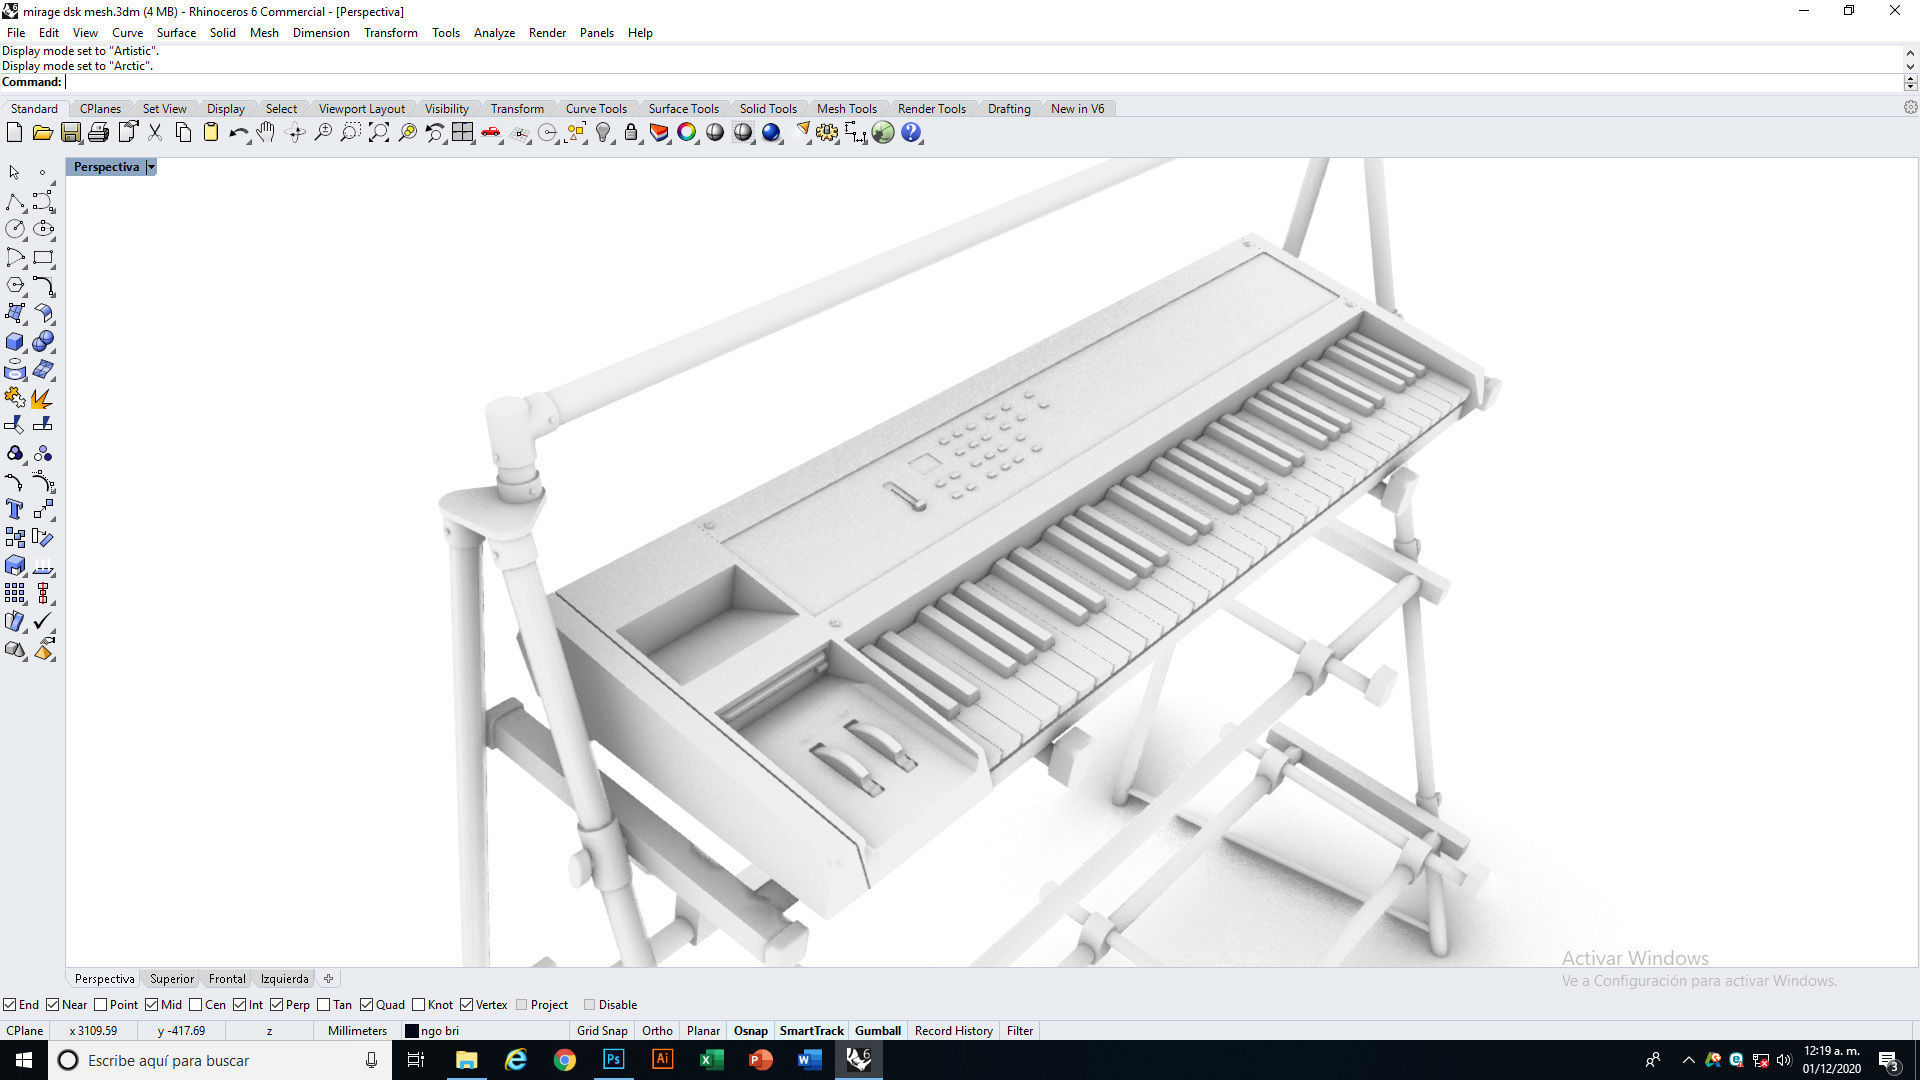
Task: Toggle the Perp osnap checkbox
Action: tap(277, 1005)
